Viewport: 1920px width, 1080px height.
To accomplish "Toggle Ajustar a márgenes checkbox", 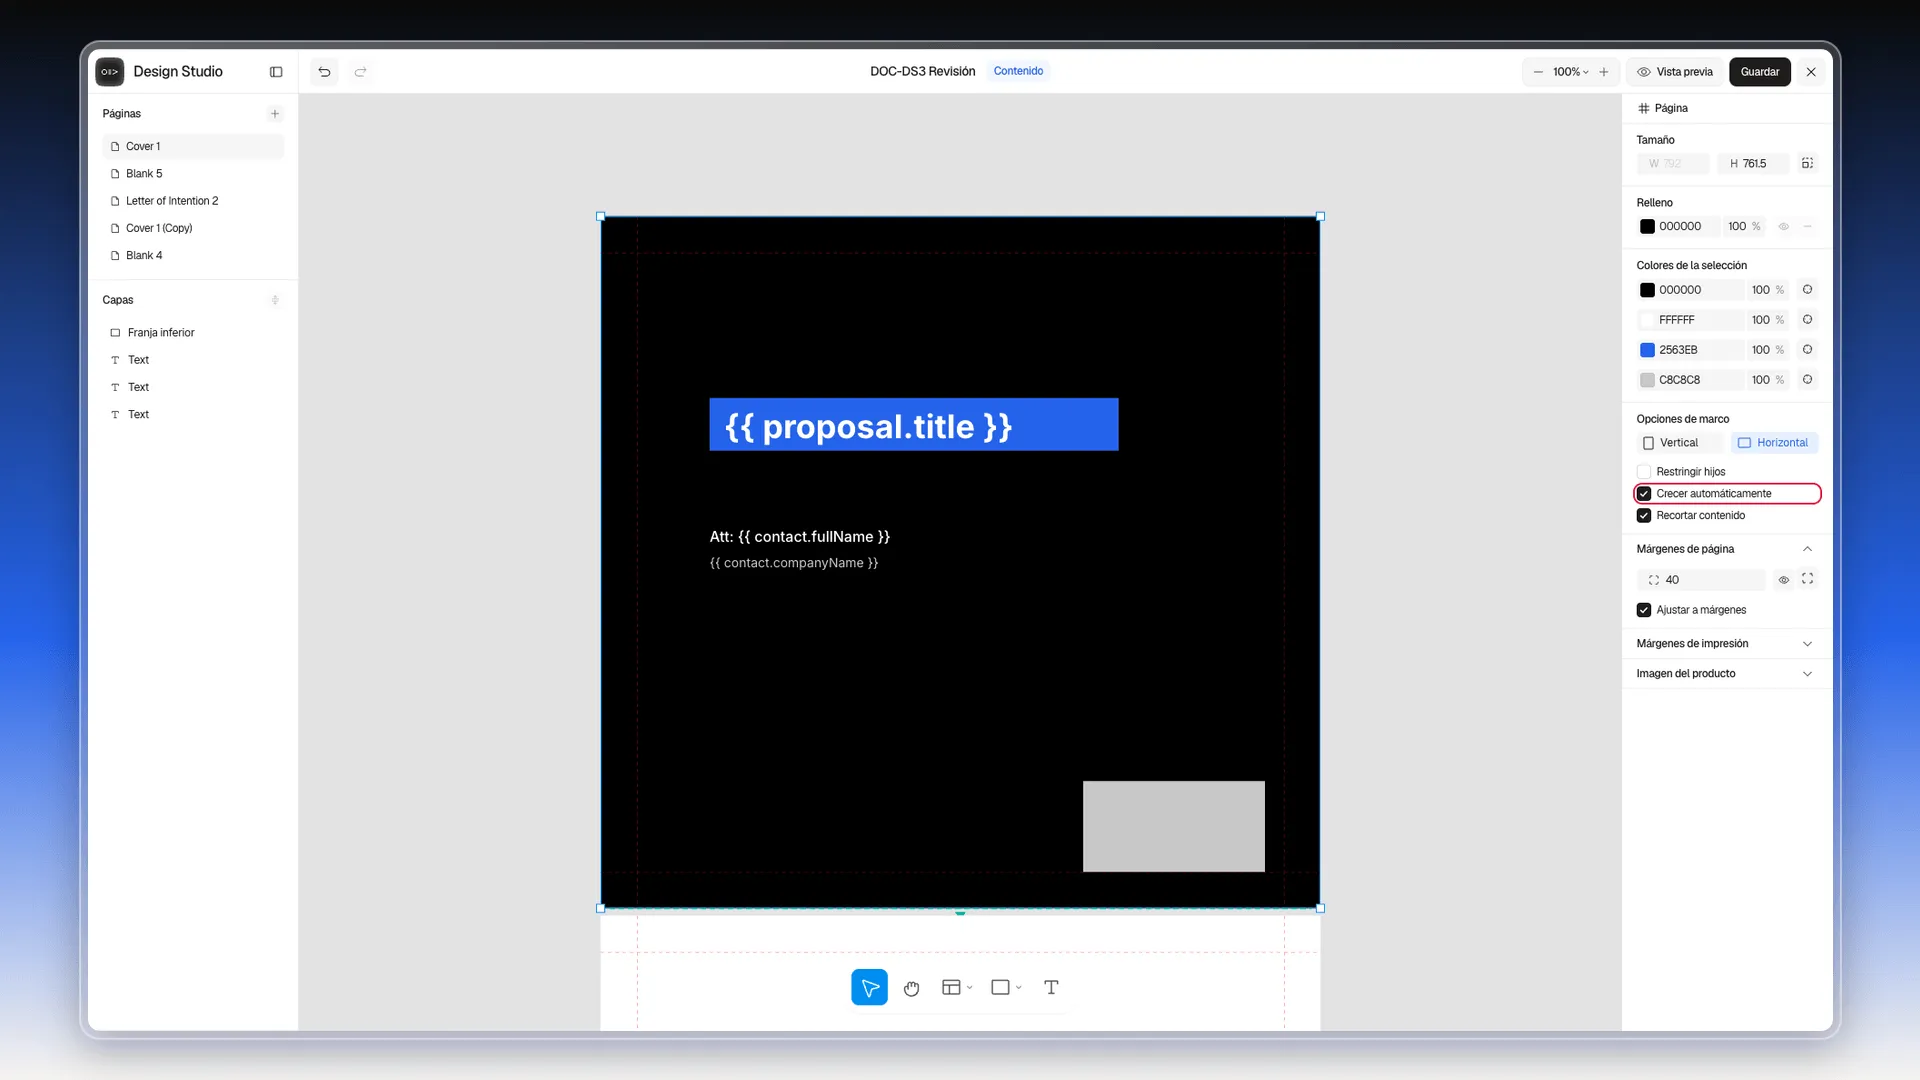I will [1644, 610].
